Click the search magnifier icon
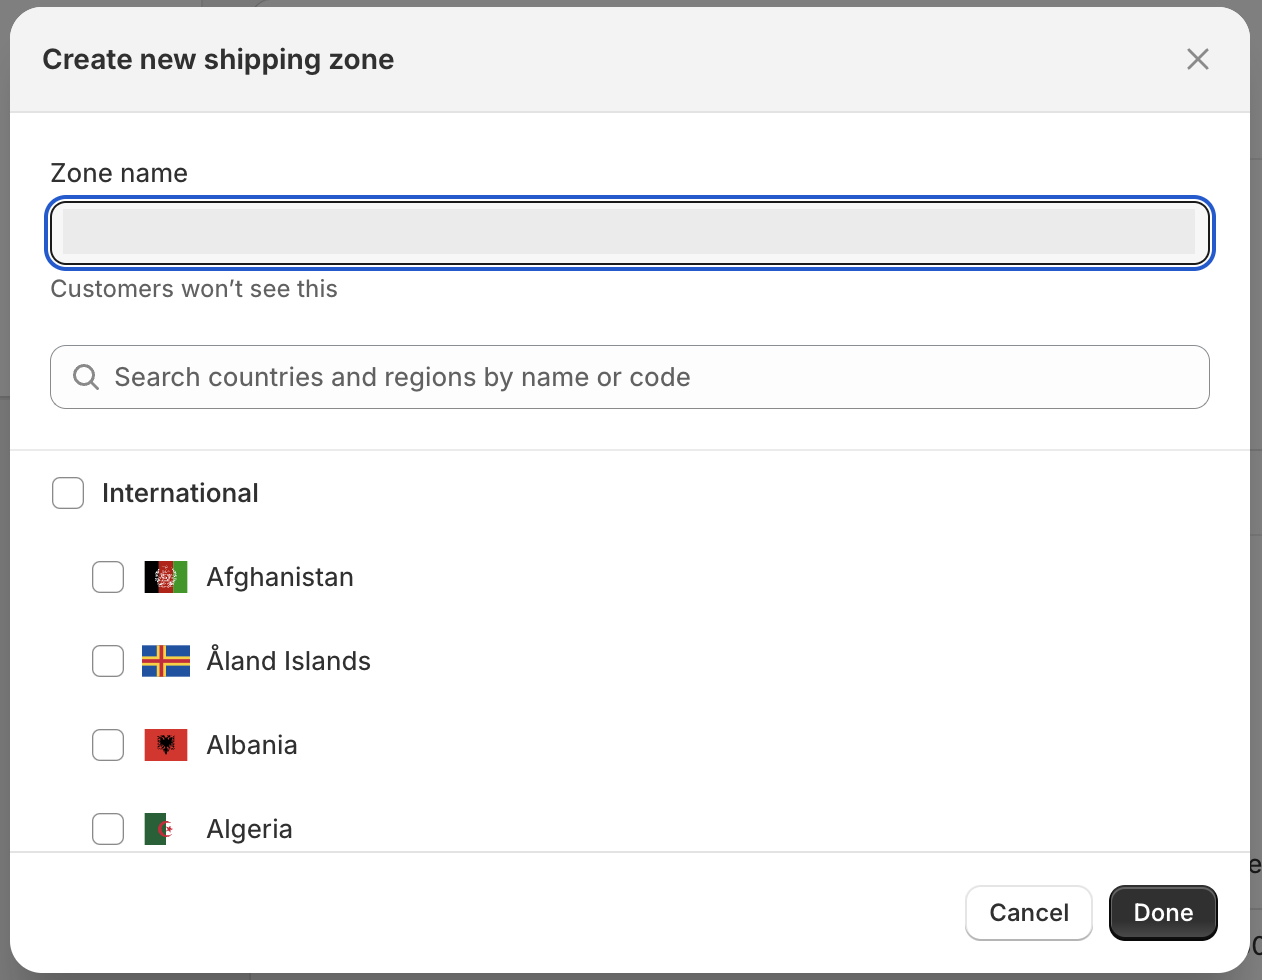1262x980 pixels. tap(86, 377)
